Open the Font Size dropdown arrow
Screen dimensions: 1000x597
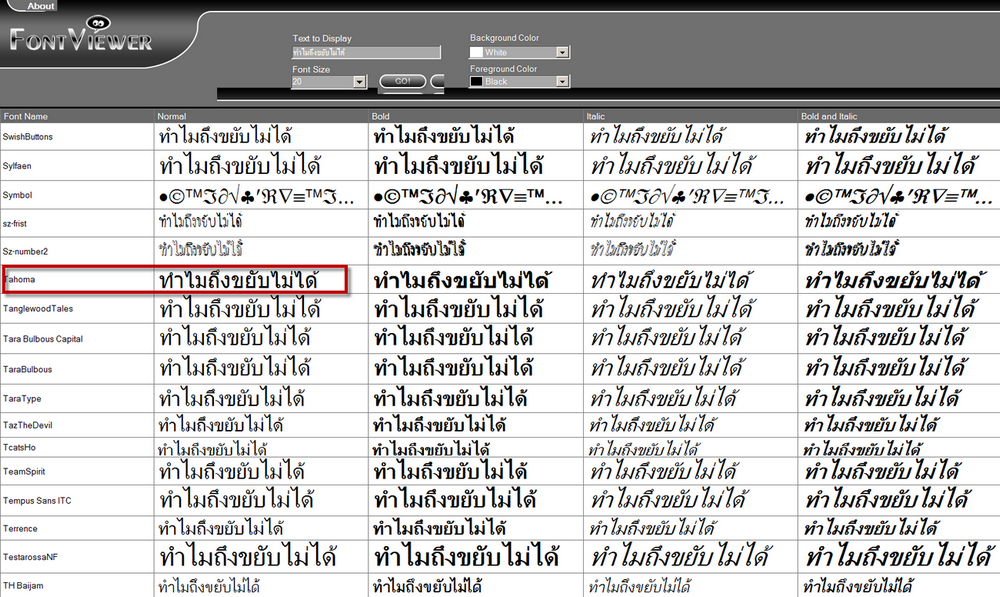coord(360,82)
